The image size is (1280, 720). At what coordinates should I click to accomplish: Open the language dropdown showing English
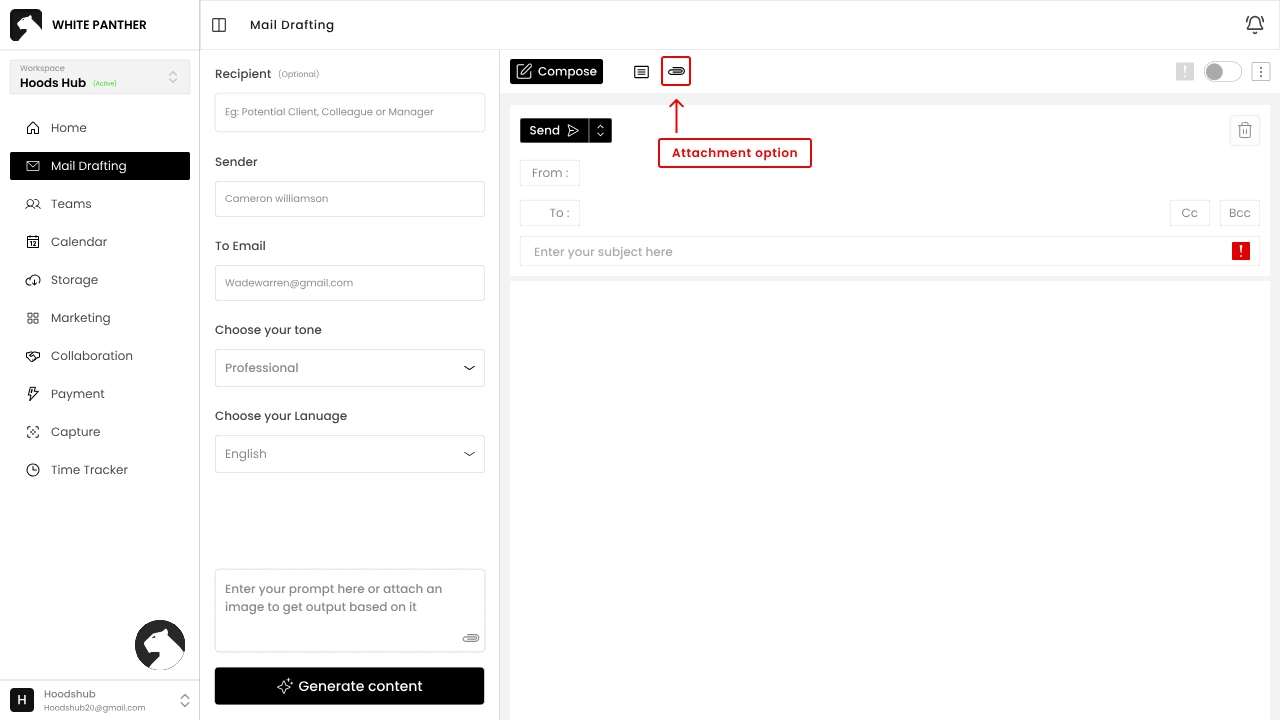(350, 454)
